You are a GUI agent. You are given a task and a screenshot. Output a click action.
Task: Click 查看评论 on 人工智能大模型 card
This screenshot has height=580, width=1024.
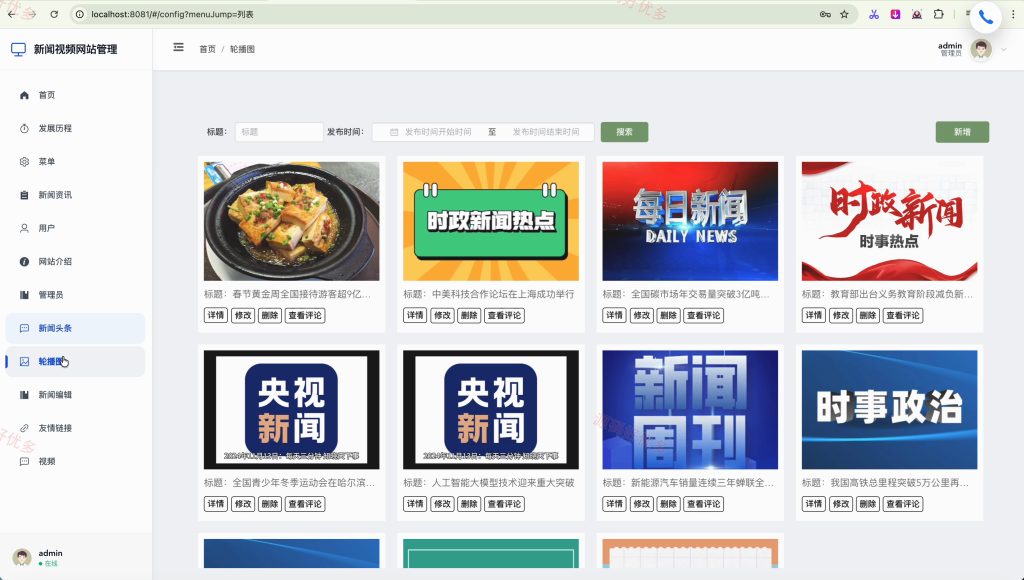coord(504,504)
